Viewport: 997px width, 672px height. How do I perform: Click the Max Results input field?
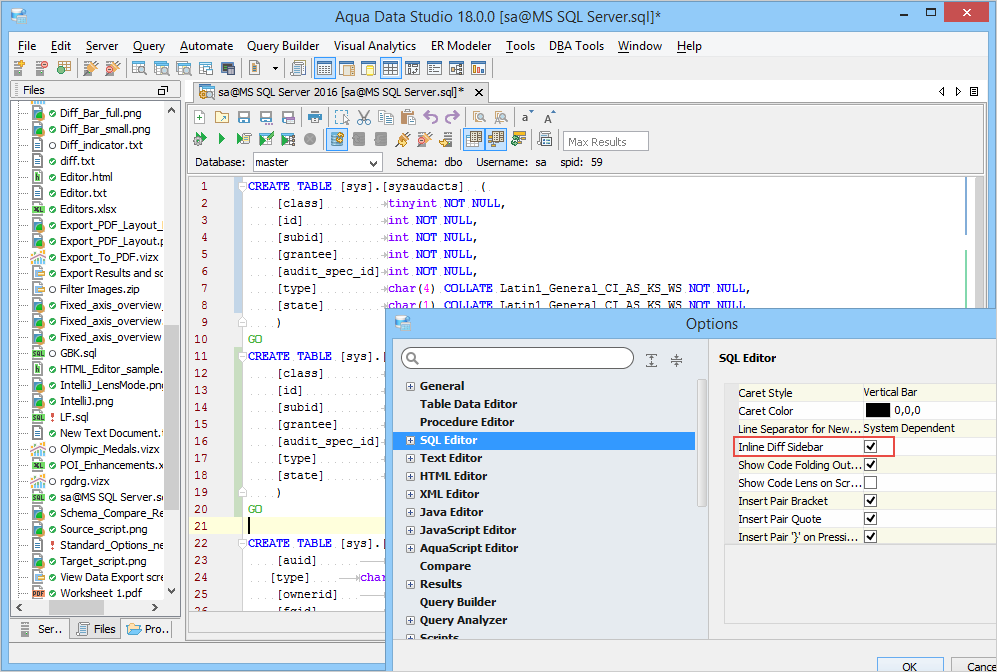[606, 142]
